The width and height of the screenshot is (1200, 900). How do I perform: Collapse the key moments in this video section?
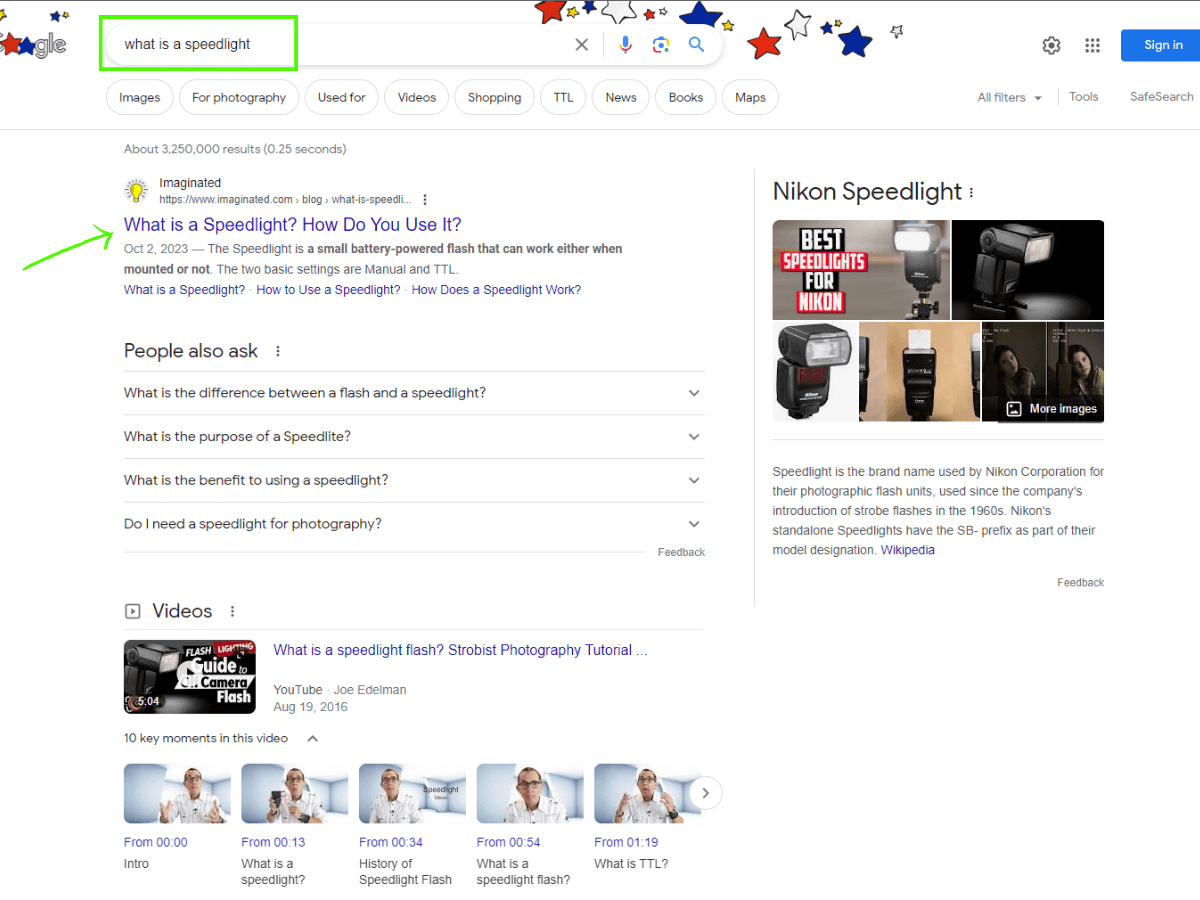(x=312, y=739)
